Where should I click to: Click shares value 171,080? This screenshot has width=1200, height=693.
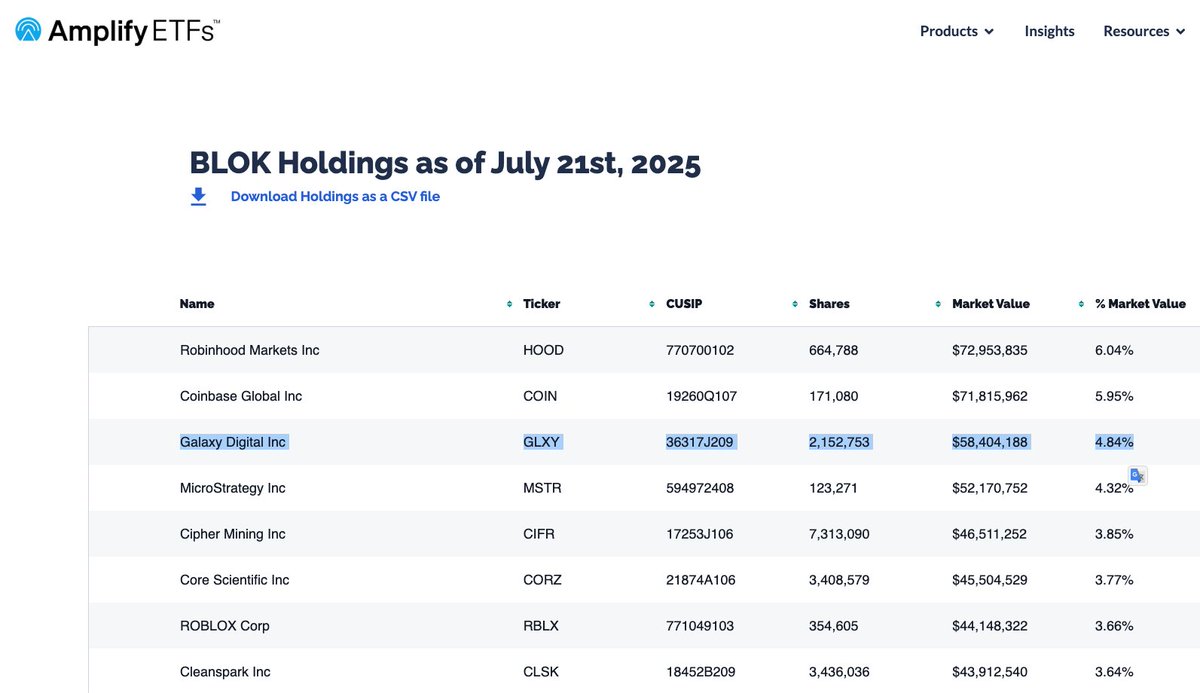pos(834,396)
